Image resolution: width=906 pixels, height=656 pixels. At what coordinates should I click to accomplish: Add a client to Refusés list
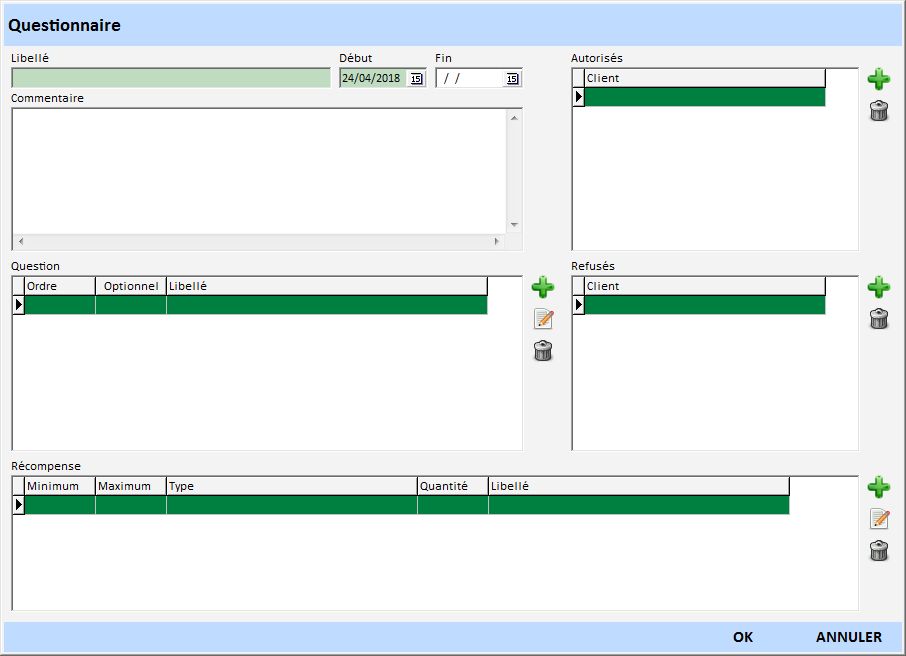(x=878, y=288)
